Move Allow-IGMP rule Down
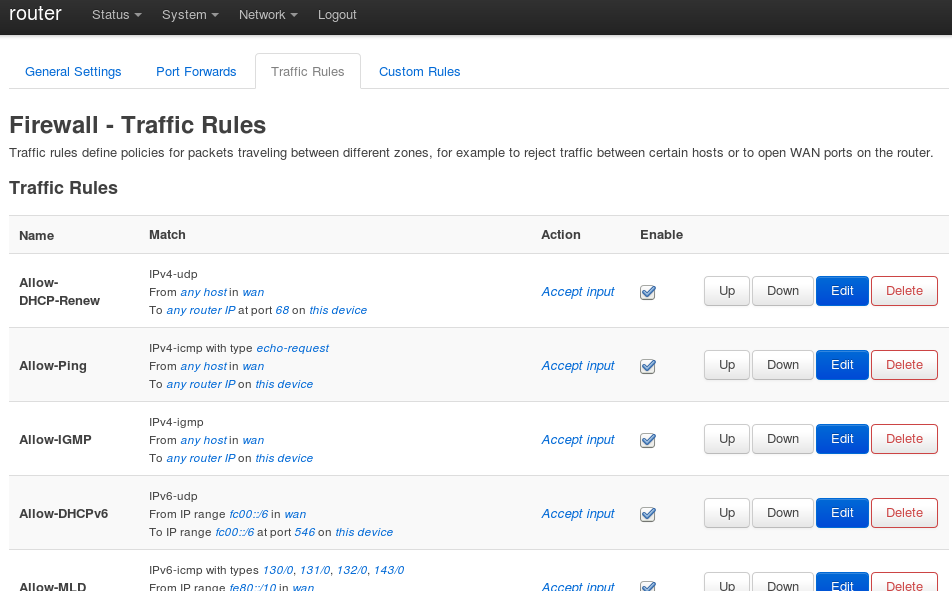The image size is (952, 591). point(783,439)
